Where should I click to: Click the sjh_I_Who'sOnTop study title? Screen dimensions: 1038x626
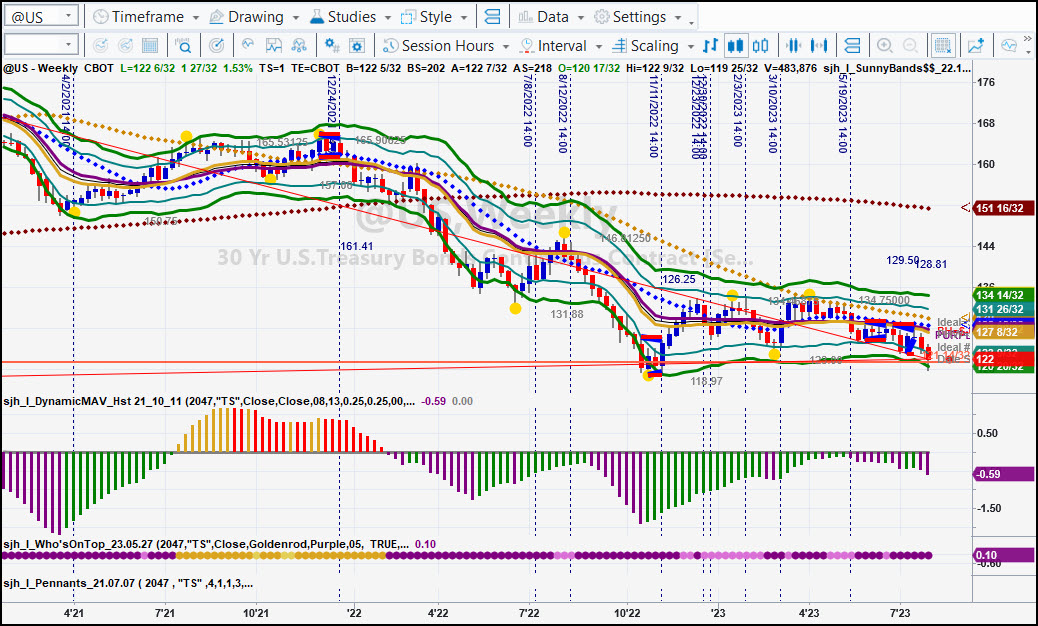click(x=206, y=544)
